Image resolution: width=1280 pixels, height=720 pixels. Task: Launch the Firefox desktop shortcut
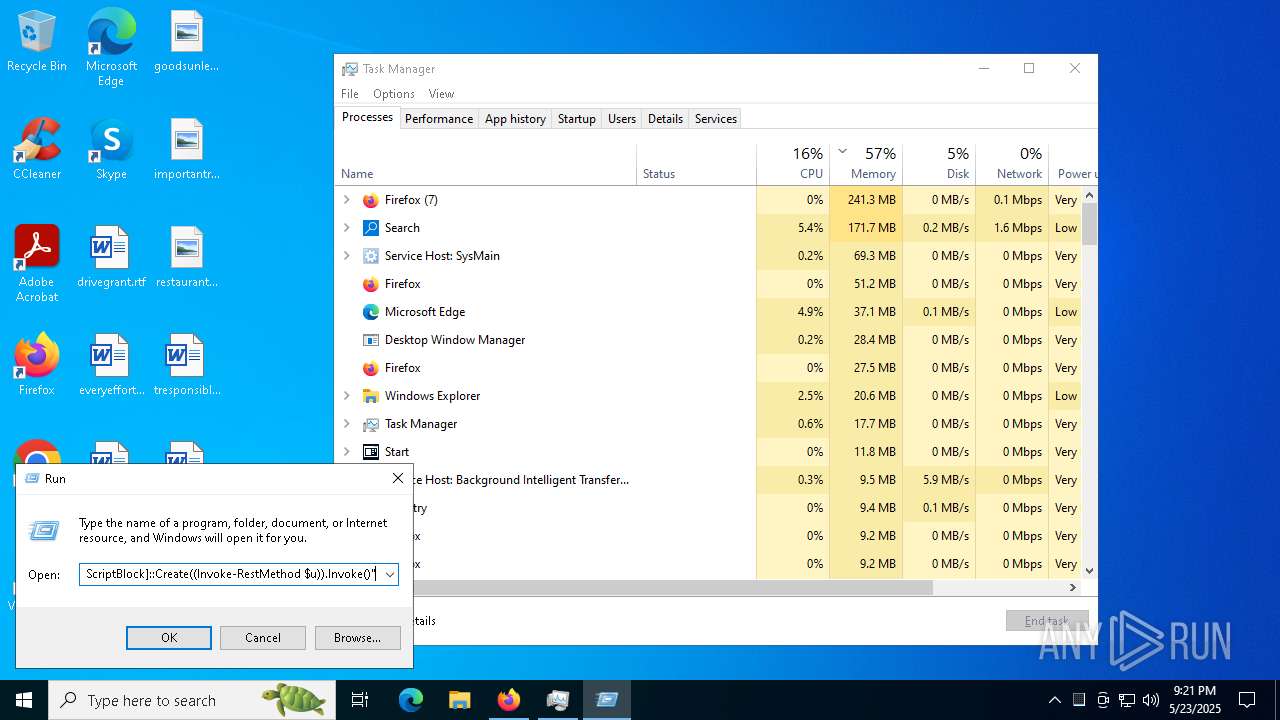tap(37, 366)
